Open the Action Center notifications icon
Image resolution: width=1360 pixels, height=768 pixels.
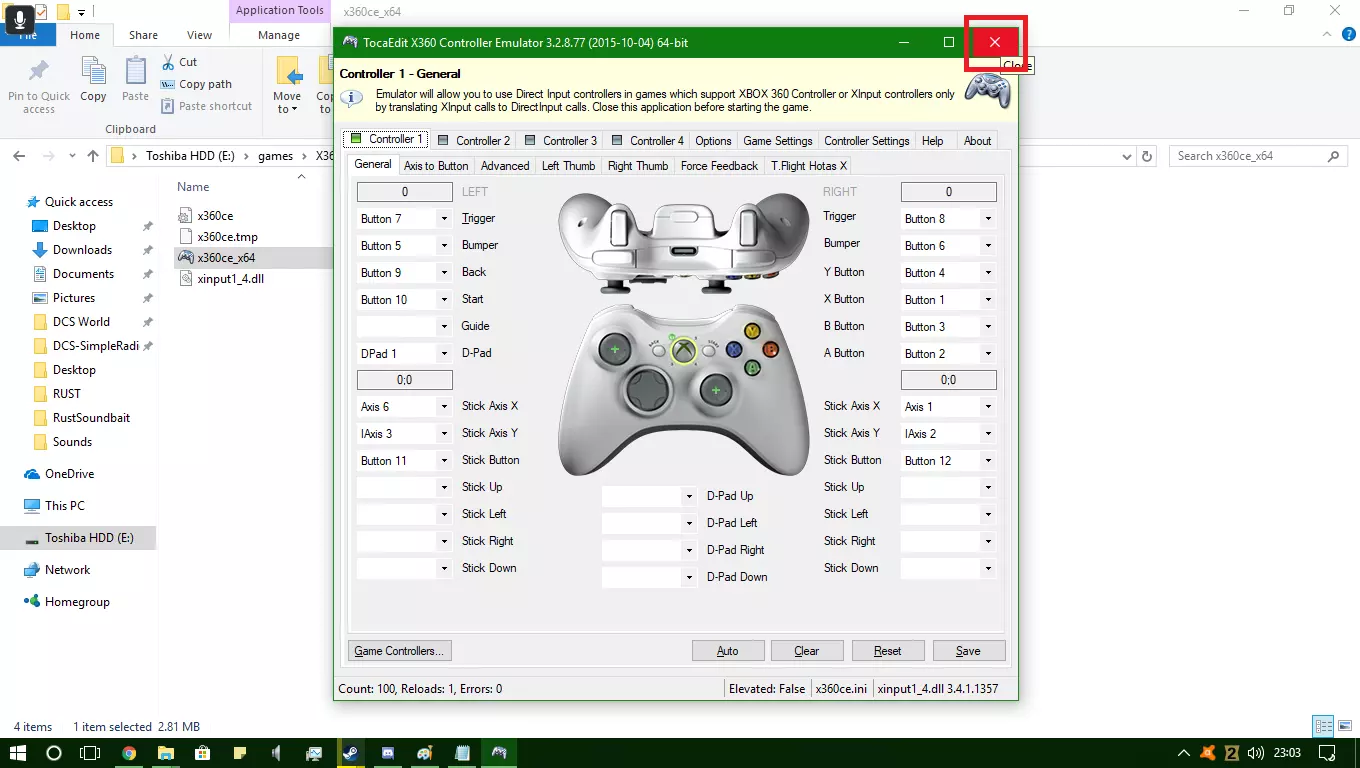pos(1327,753)
